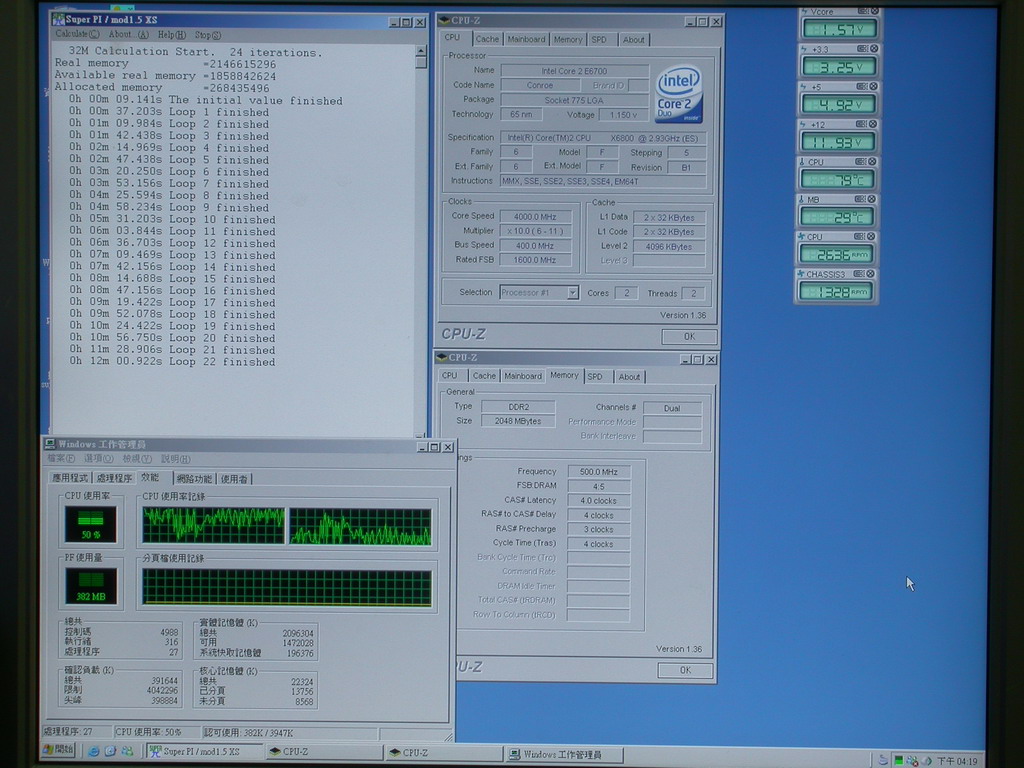This screenshot has width=1024, height=768.
Task: Click the Name field 'Intel Core 2 E6700'
Action: [575, 71]
